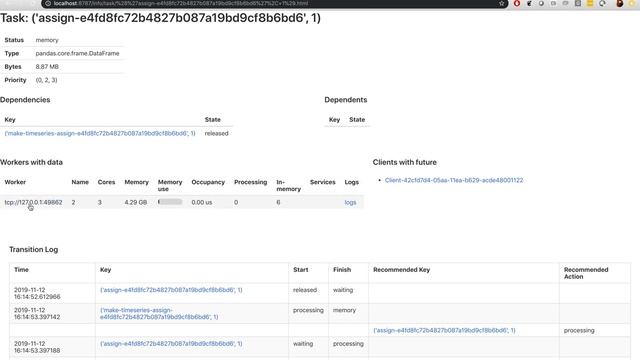Screen dimensions: 640x360
Task: Click the State header of the Dependents table
Action: click(x=357, y=120)
